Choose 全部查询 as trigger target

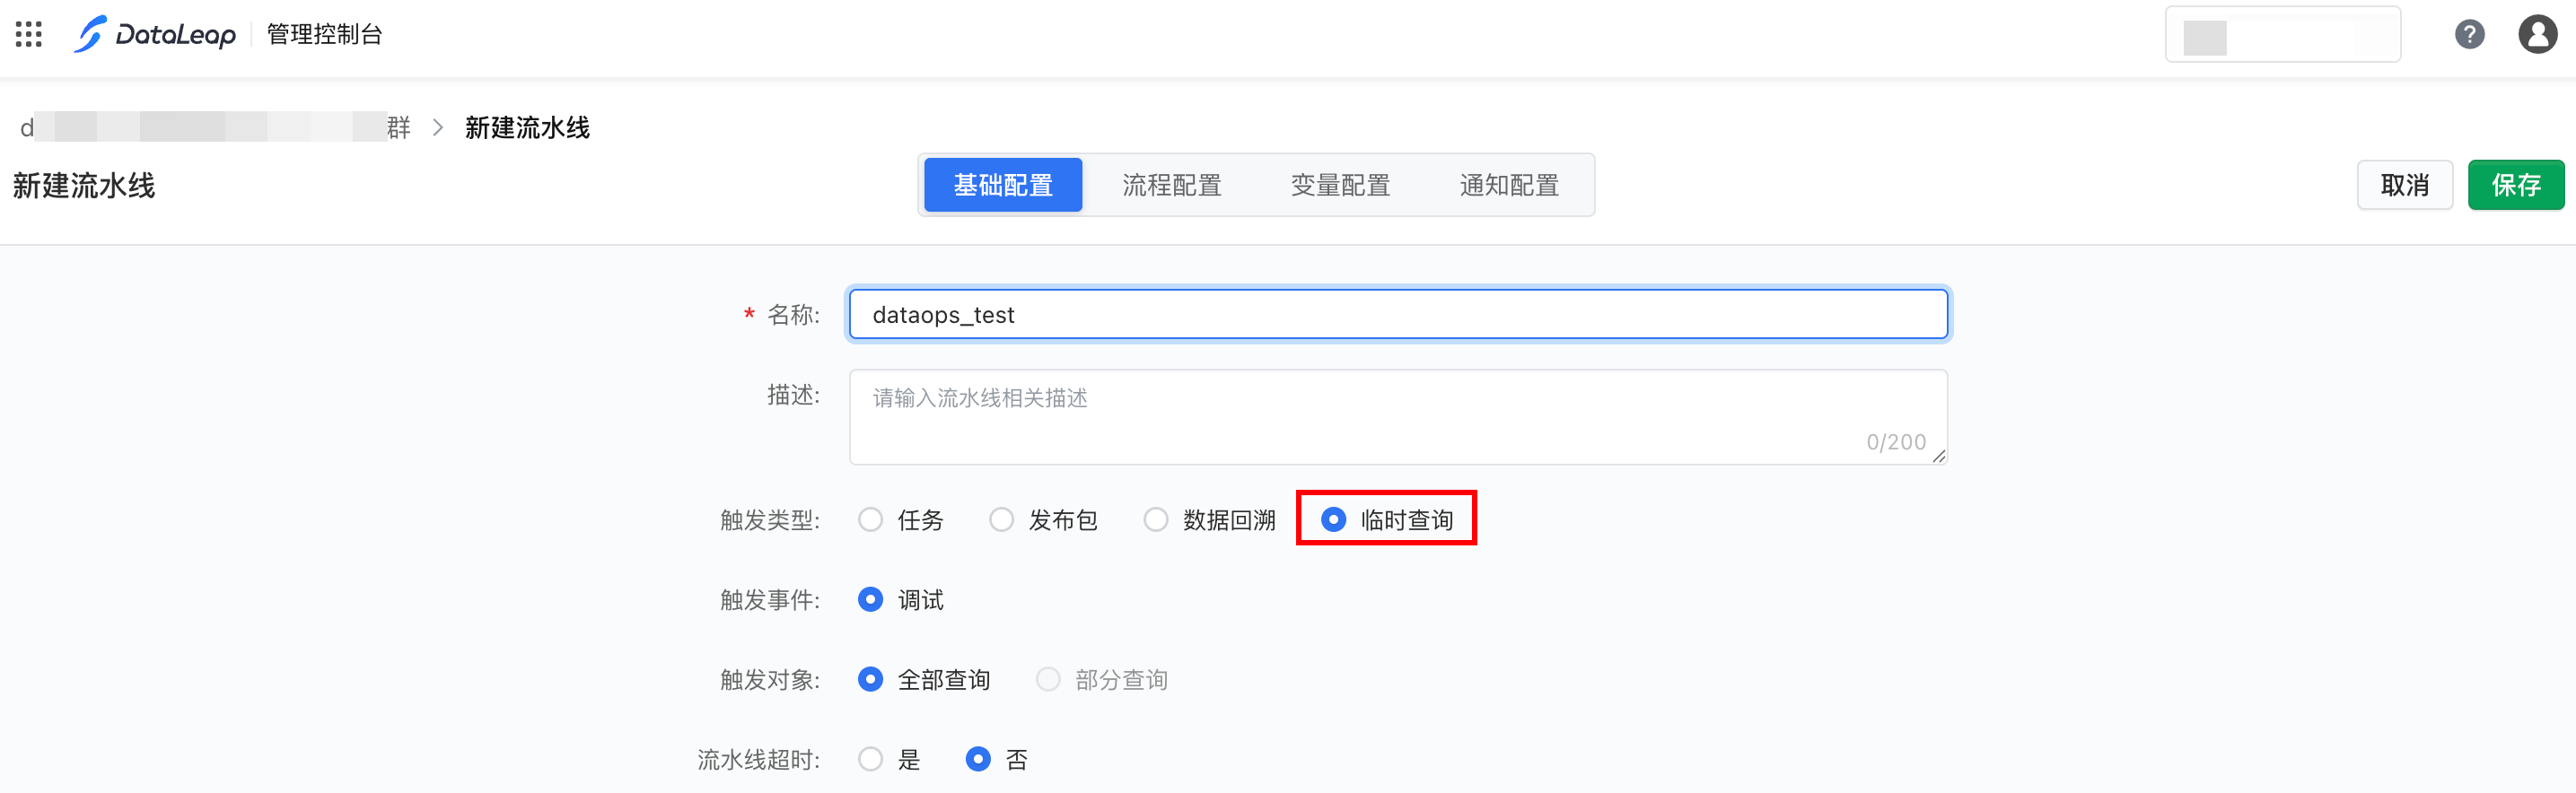pos(871,680)
